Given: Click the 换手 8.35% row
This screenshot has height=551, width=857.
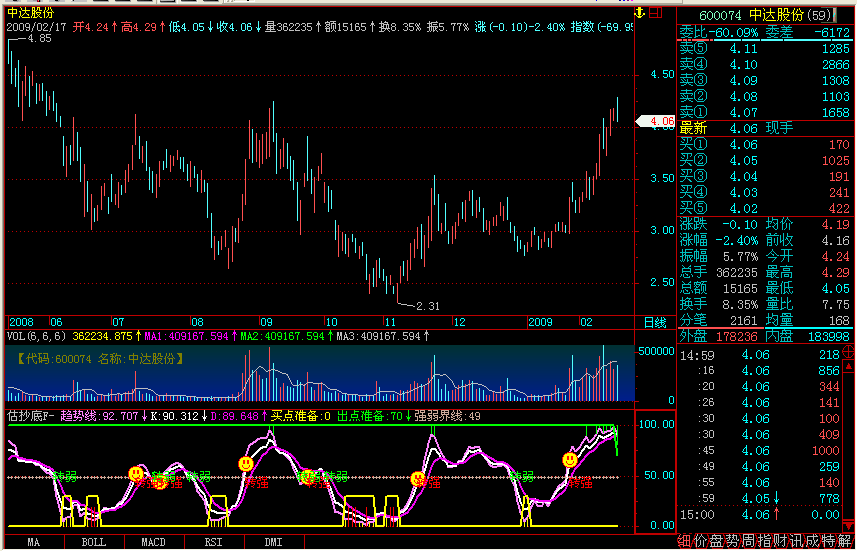Looking at the screenshot, I should pos(719,304).
